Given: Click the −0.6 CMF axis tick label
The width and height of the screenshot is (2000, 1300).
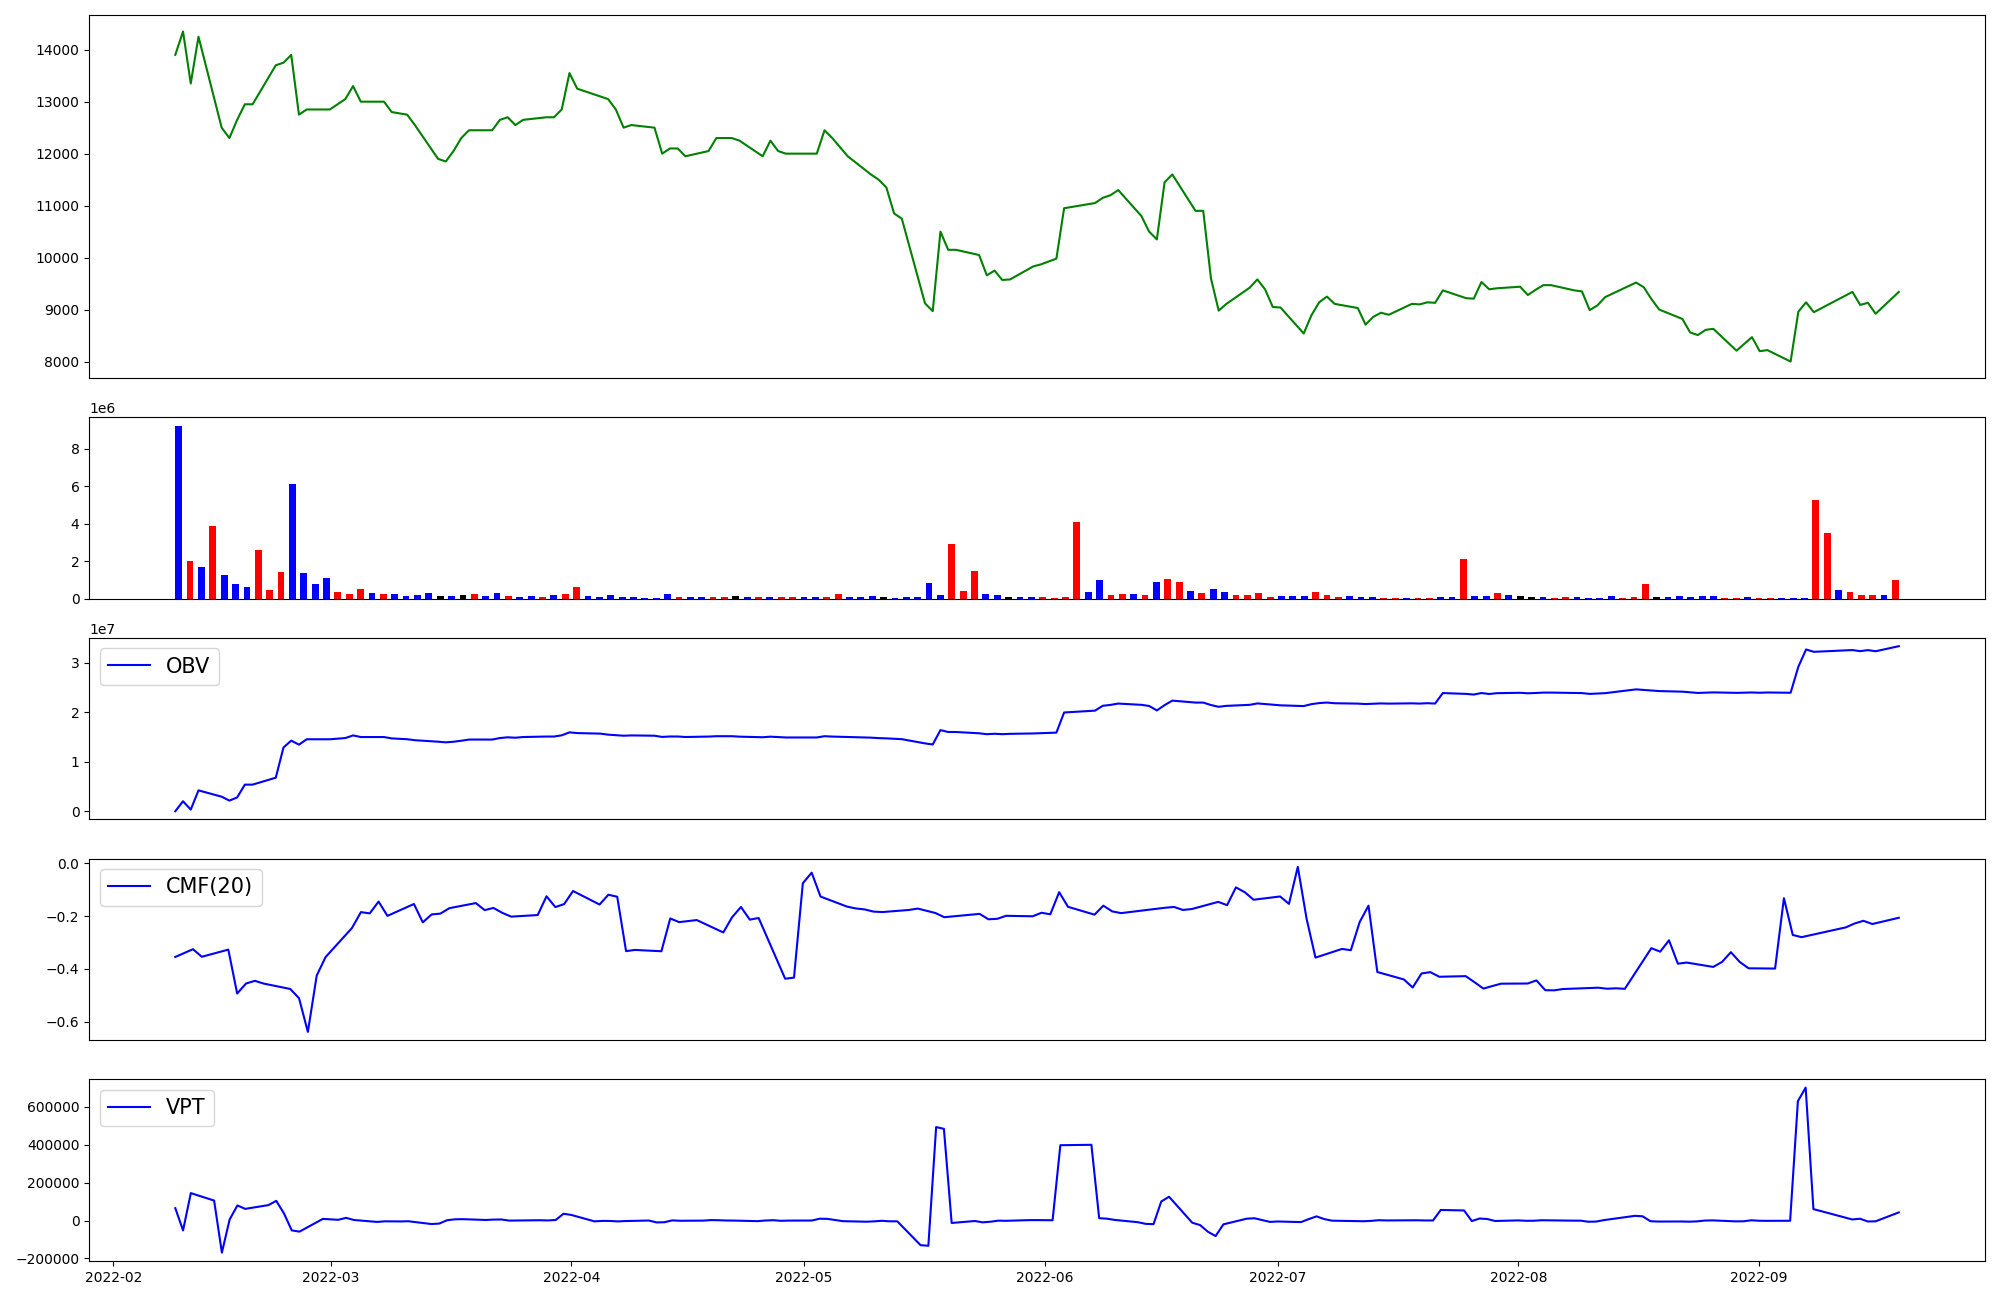Looking at the screenshot, I should pyautogui.click(x=62, y=1022).
